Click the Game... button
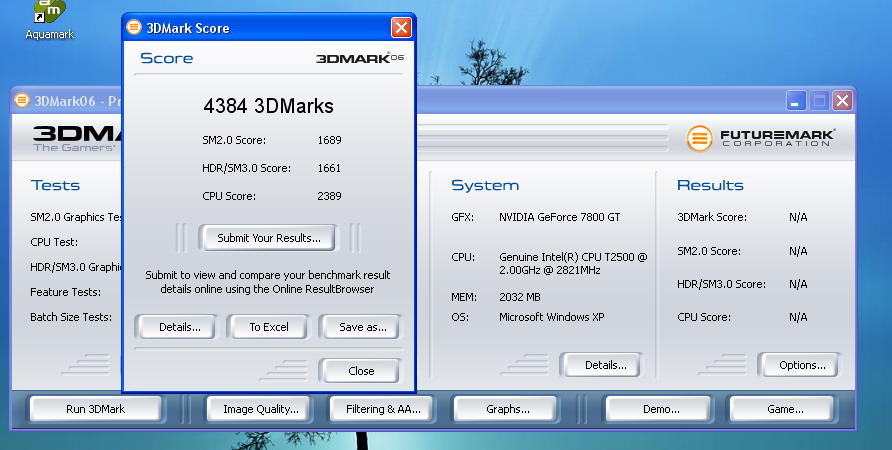The width and height of the screenshot is (892, 450). (x=785, y=409)
